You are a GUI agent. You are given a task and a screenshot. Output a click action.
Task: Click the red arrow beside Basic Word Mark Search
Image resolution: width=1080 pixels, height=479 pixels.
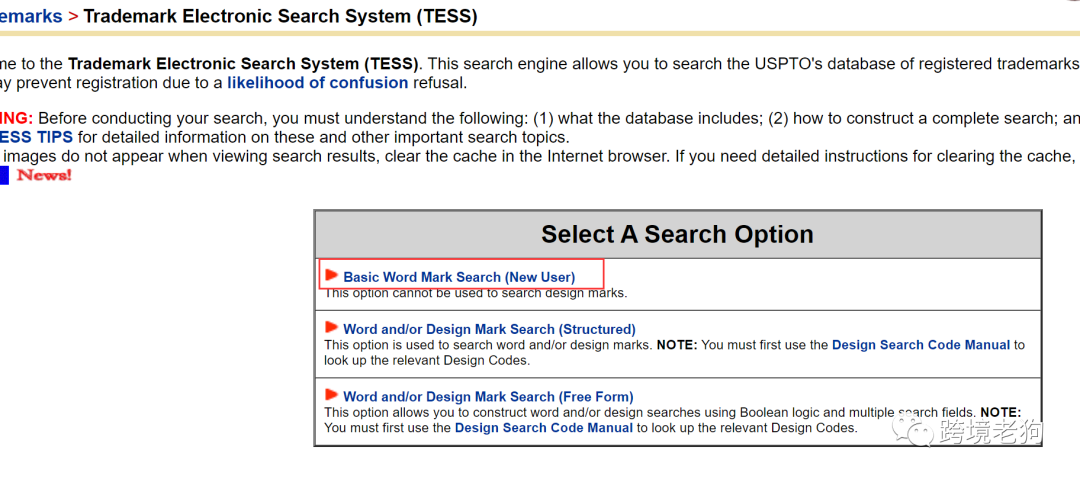(x=331, y=275)
